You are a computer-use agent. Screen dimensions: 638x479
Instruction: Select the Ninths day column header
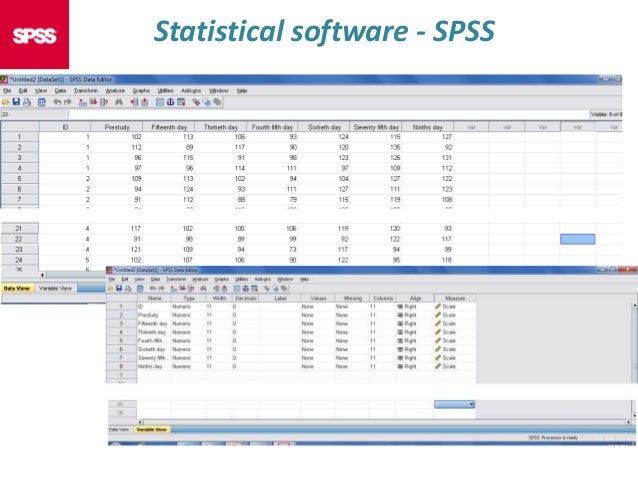pos(427,127)
